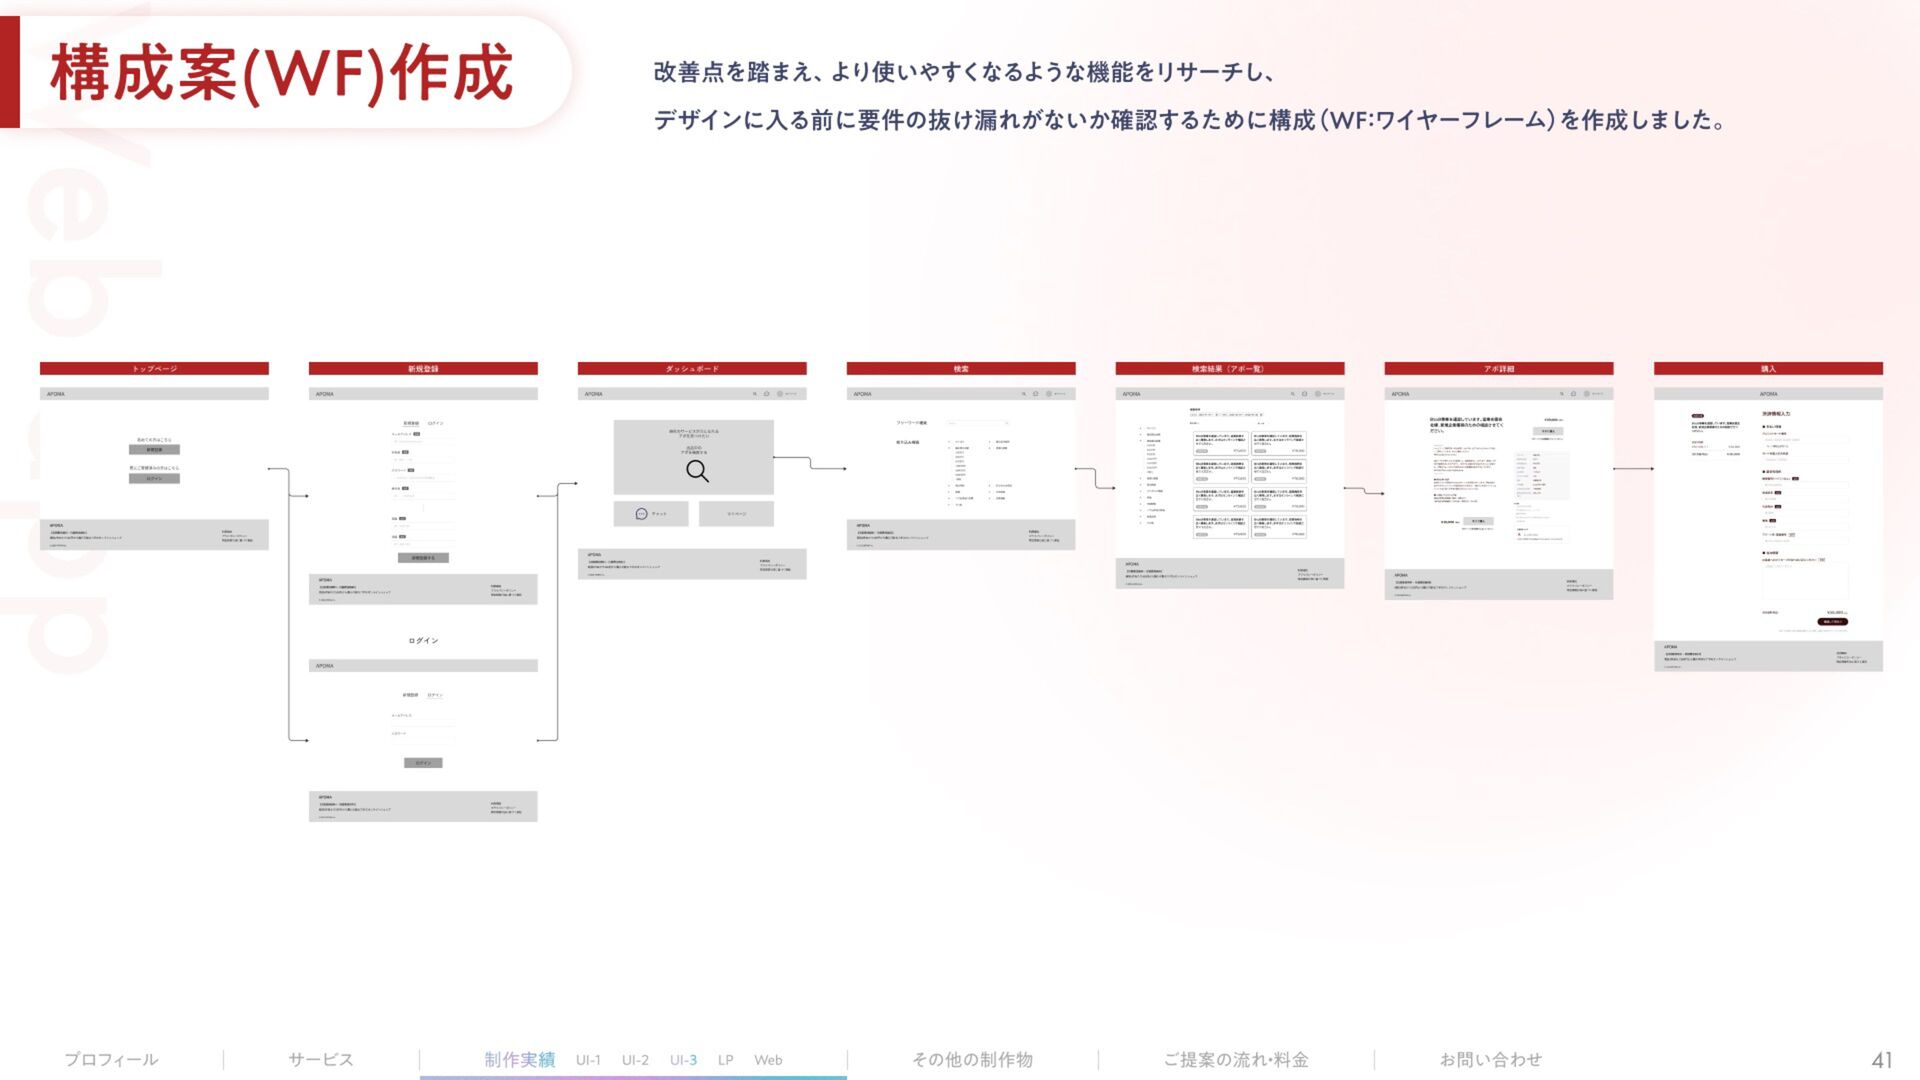Click the 検索 red header label
The image size is (1920, 1080).
(x=961, y=369)
